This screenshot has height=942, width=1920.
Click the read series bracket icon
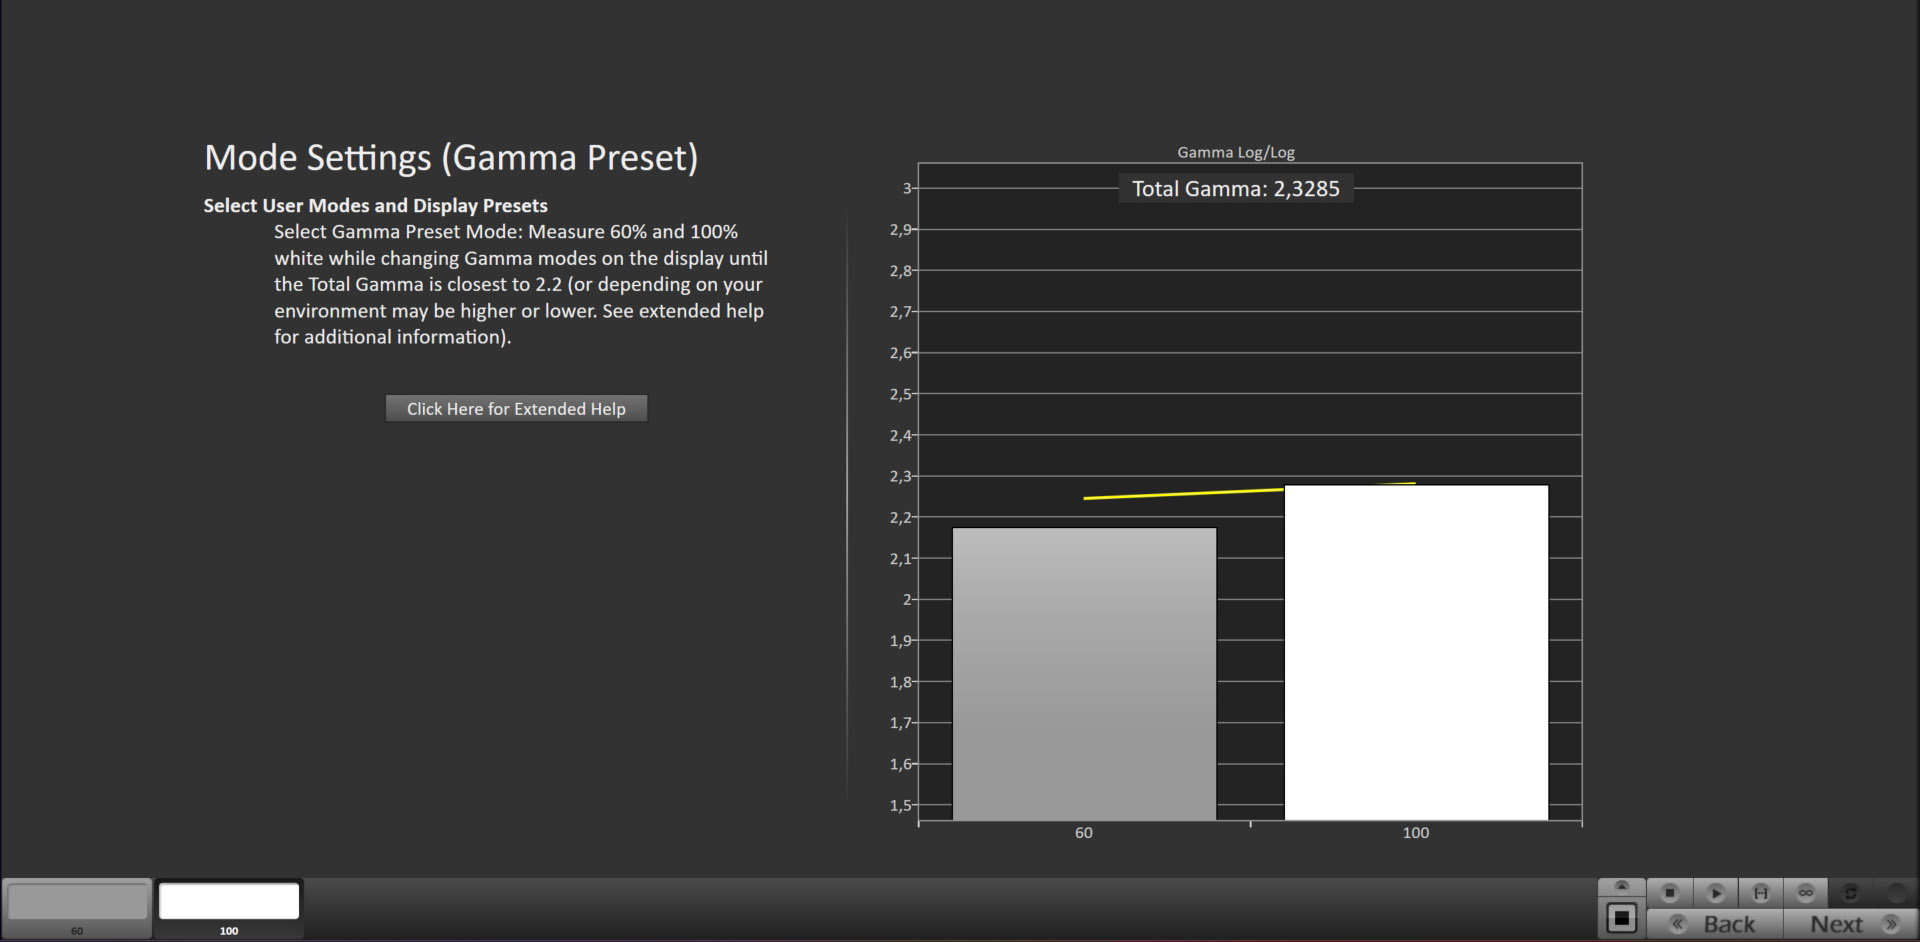[1760, 893]
